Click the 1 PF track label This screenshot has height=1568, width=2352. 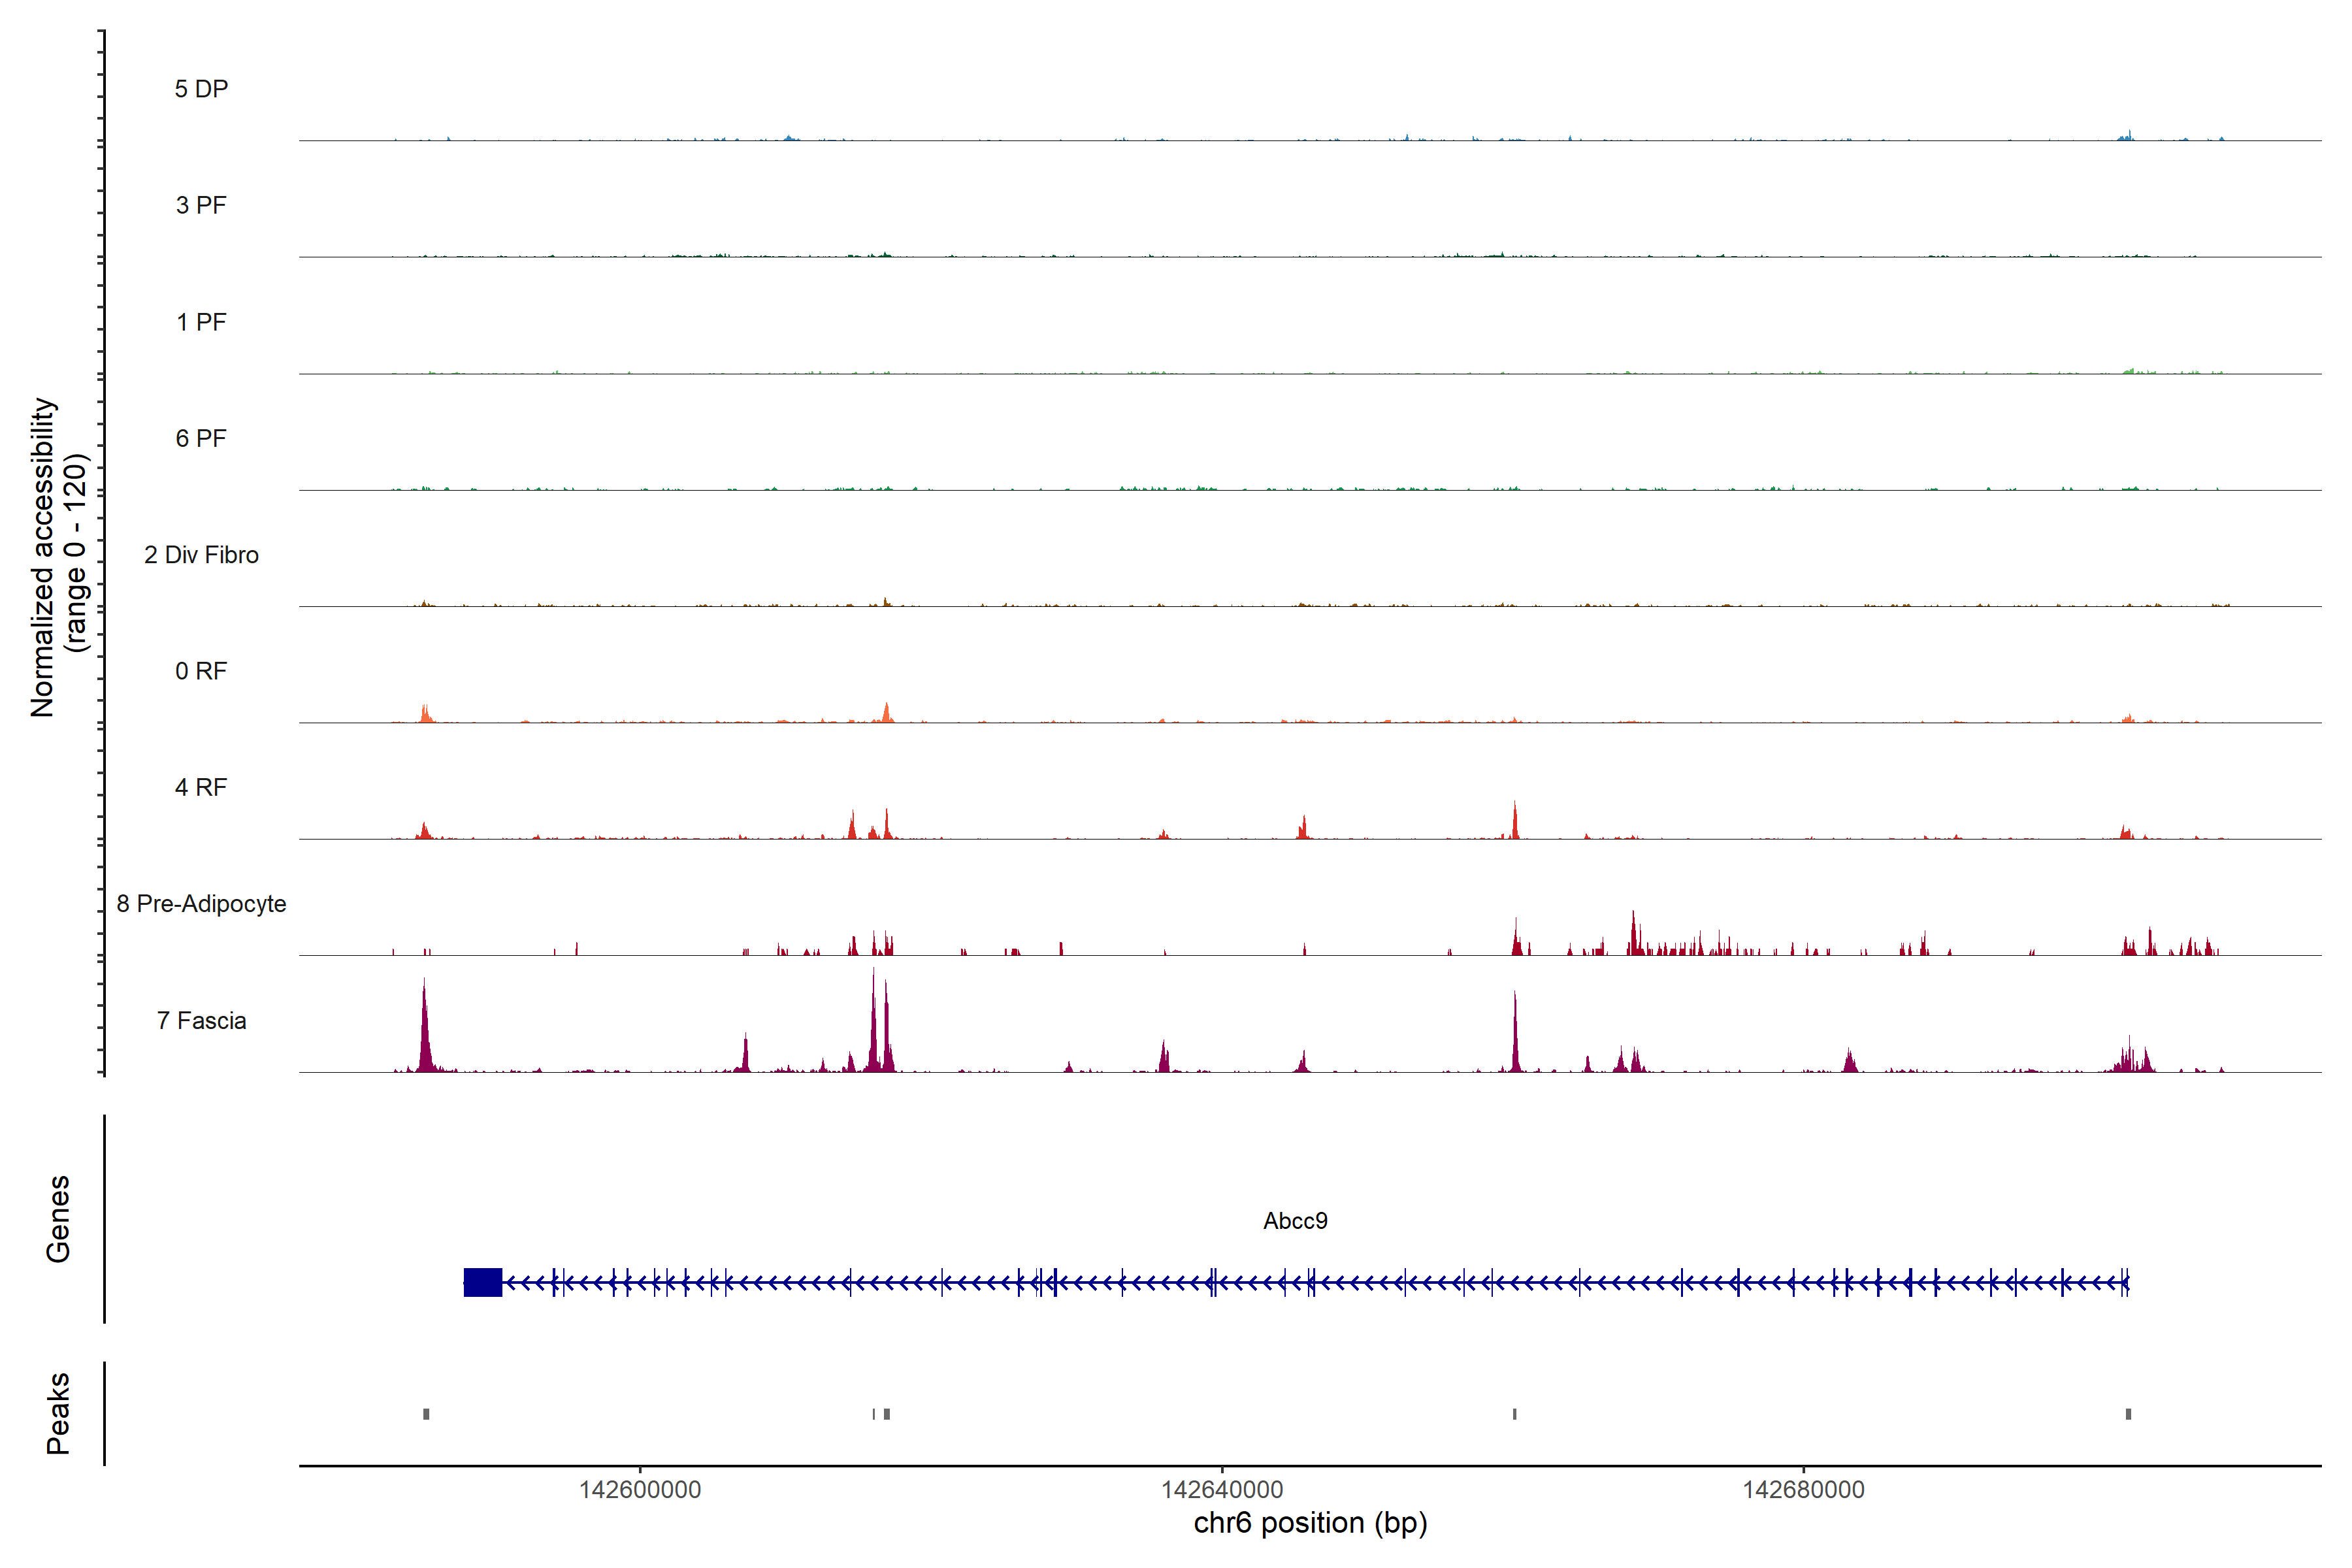point(201,322)
